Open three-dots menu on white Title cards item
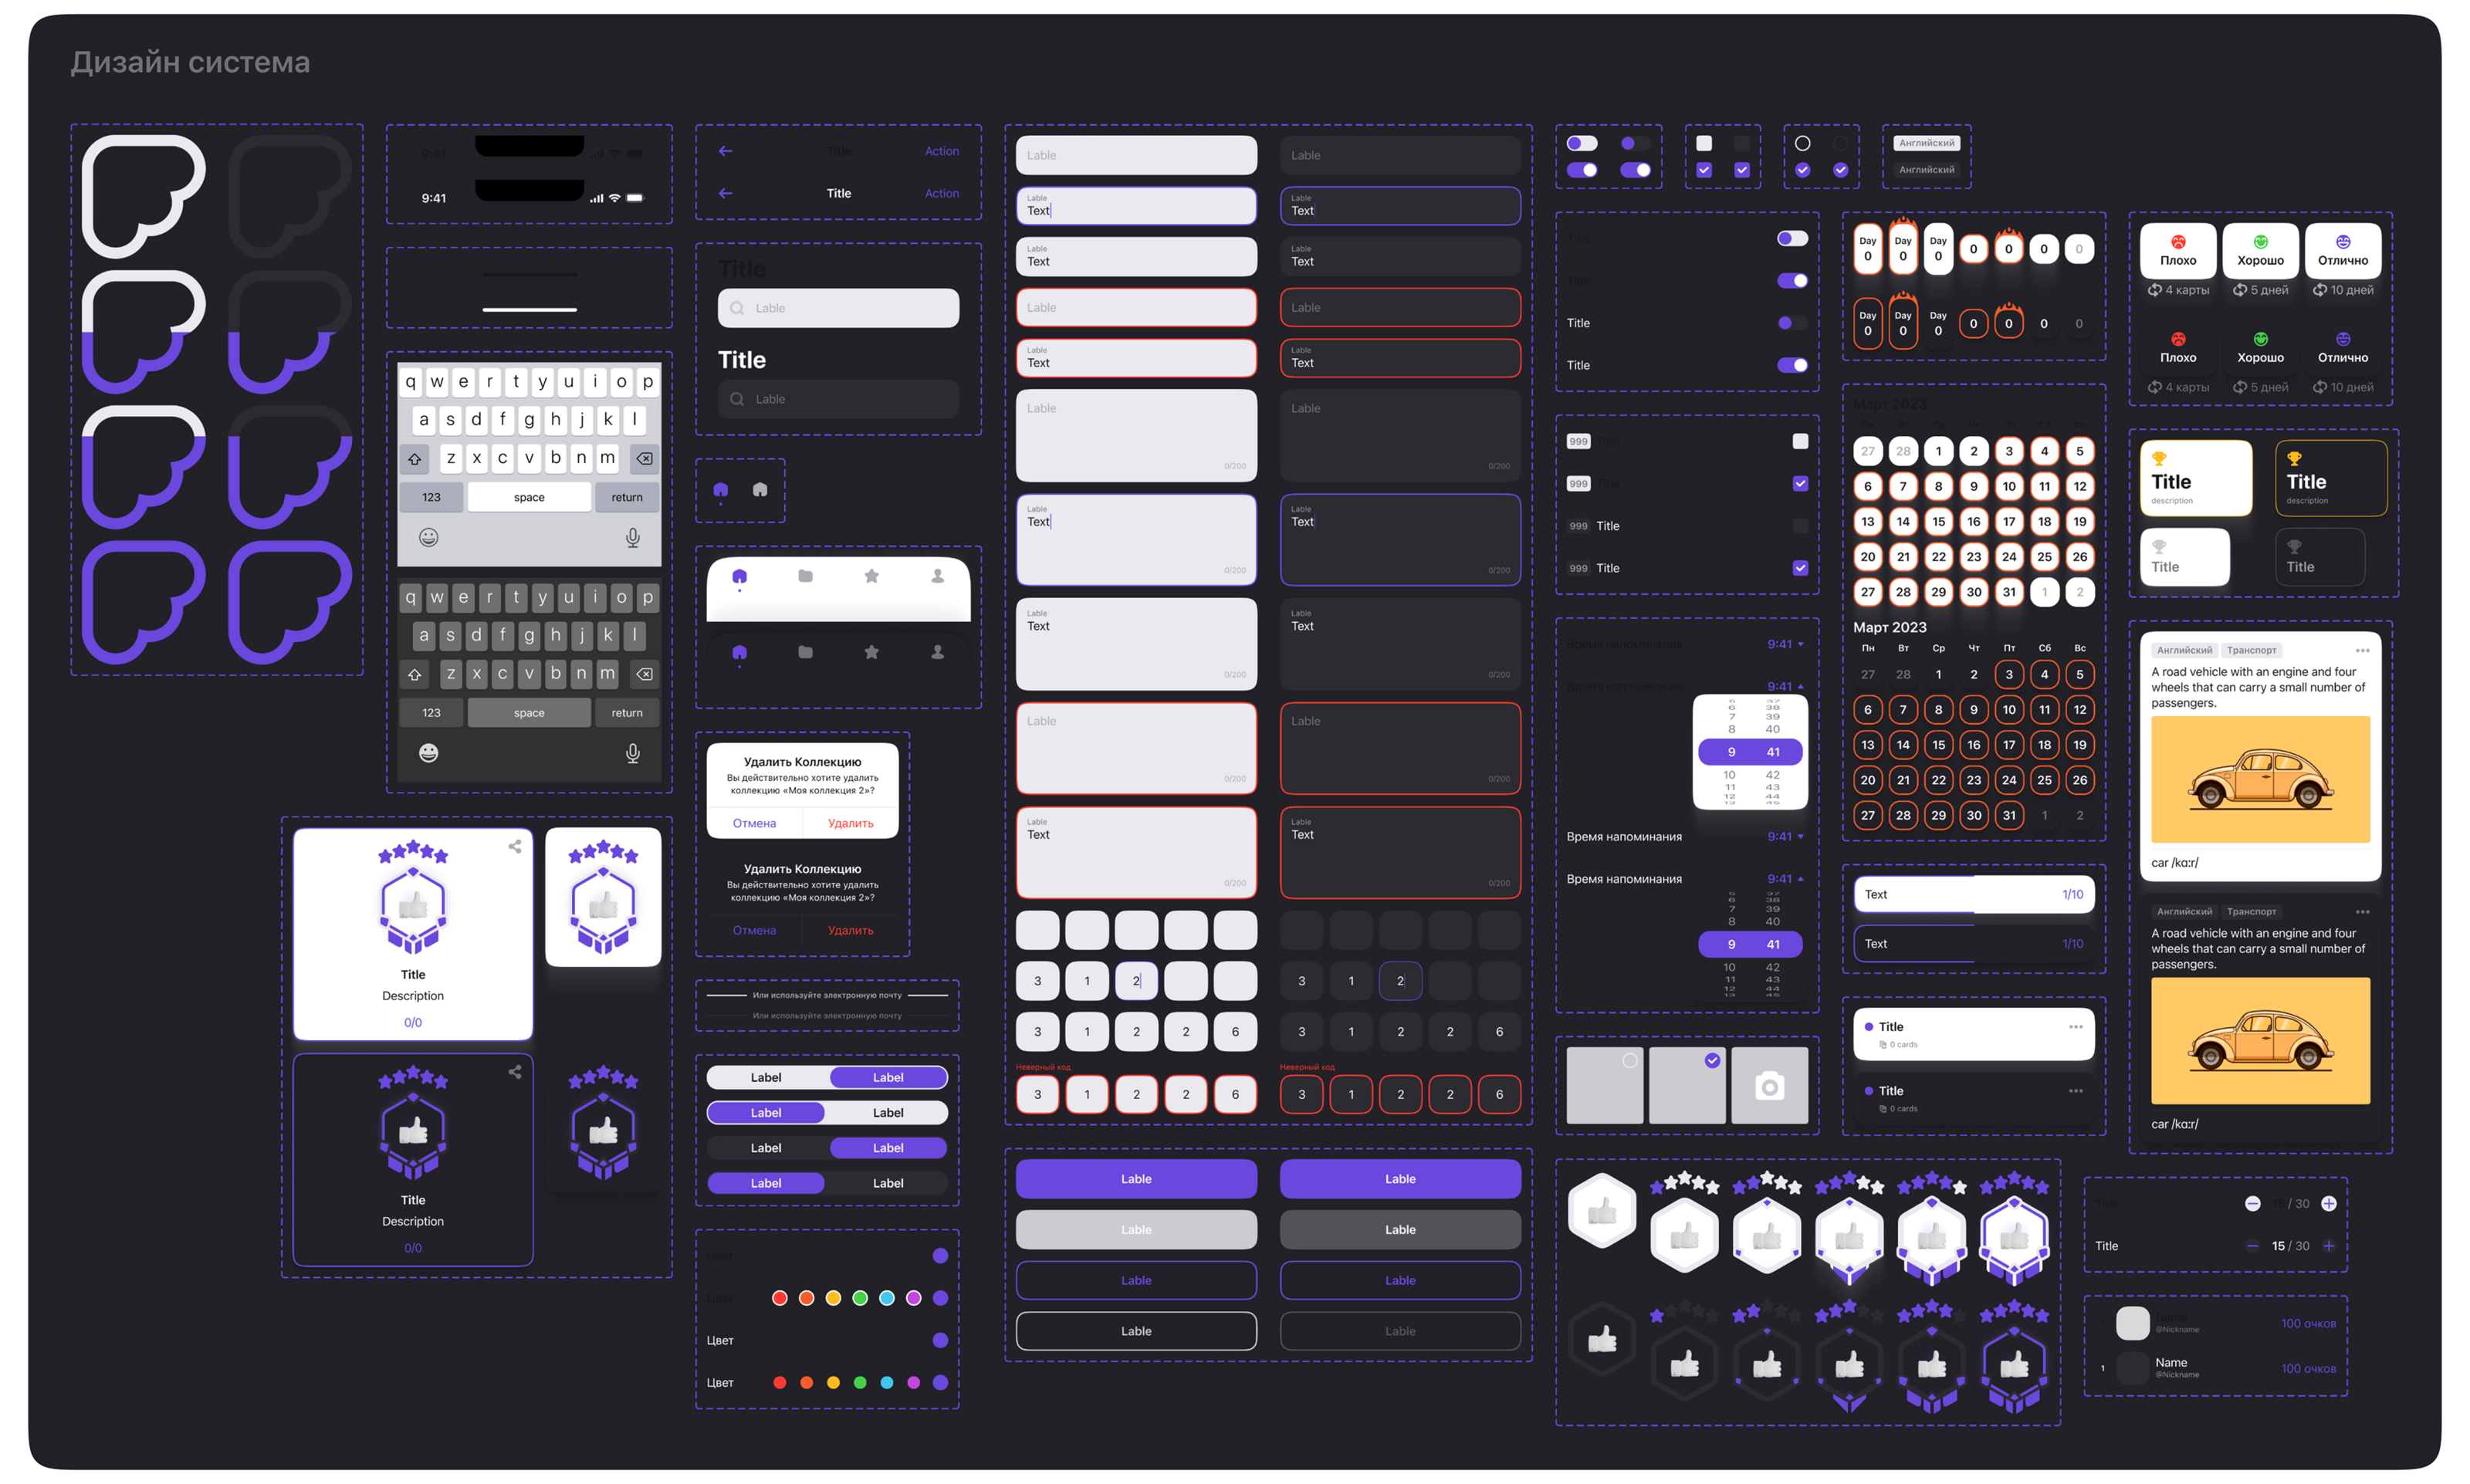This screenshot has height=1484, width=2470. click(x=2075, y=1027)
